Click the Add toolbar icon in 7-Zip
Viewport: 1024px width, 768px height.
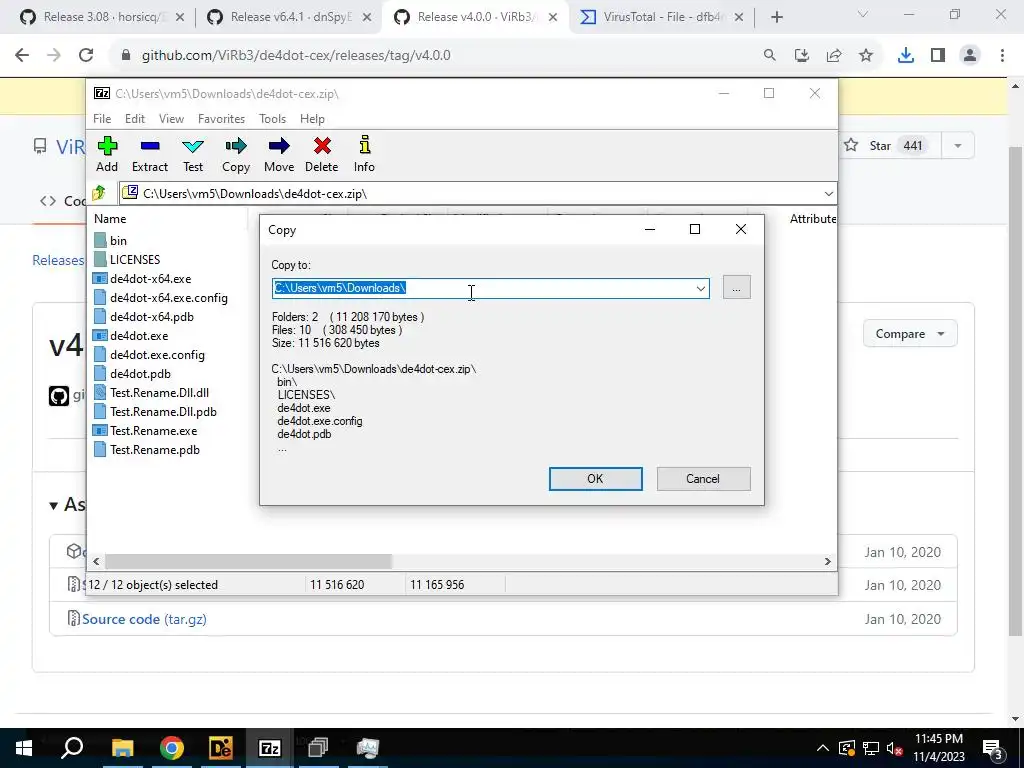tap(107, 155)
